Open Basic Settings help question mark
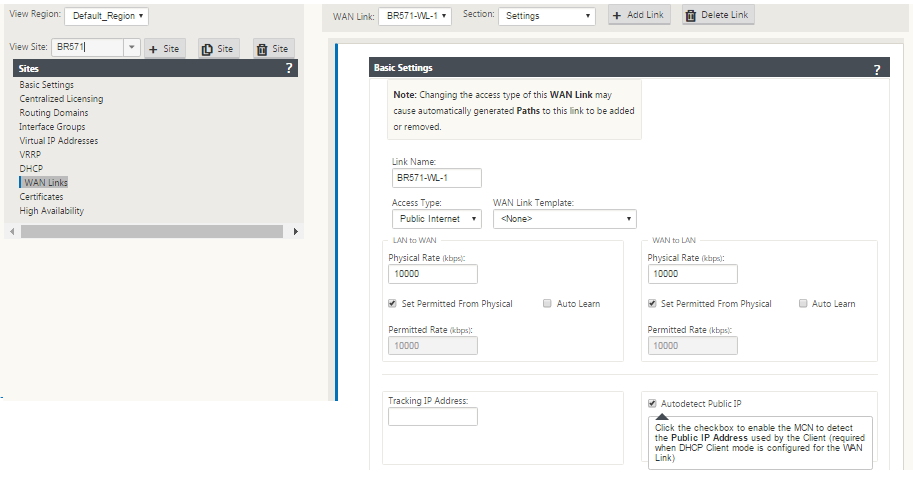Viewport: 913px width, 481px height. click(877, 70)
